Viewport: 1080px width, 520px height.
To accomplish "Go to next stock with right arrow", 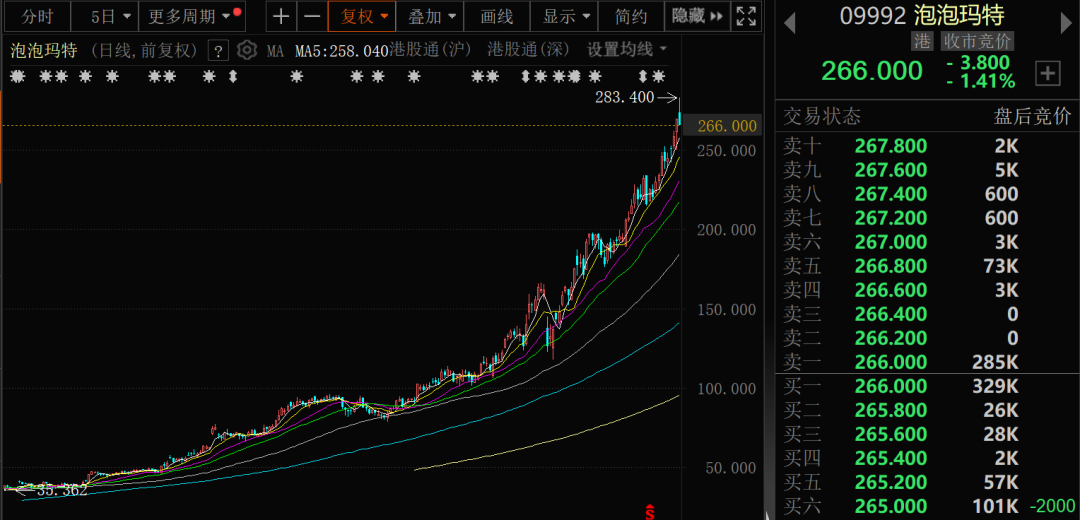I will [x=1065, y=20].
